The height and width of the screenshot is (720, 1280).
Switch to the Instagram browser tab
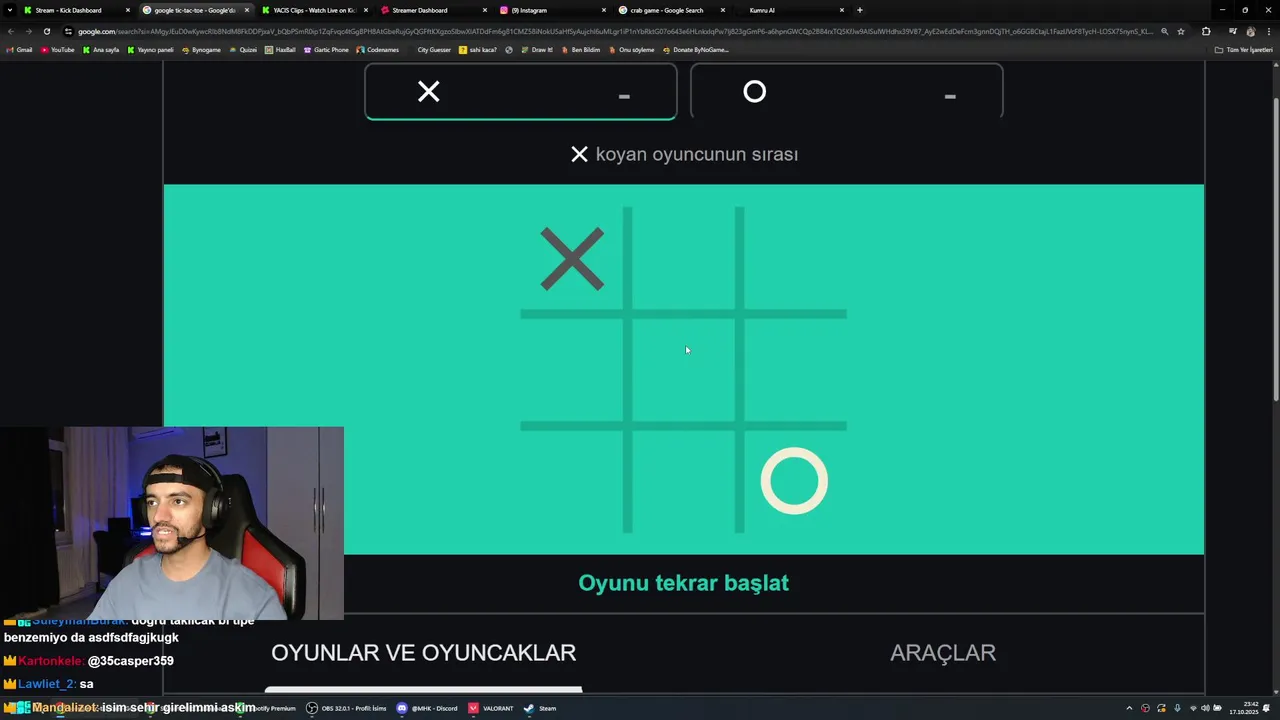click(x=551, y=10)
